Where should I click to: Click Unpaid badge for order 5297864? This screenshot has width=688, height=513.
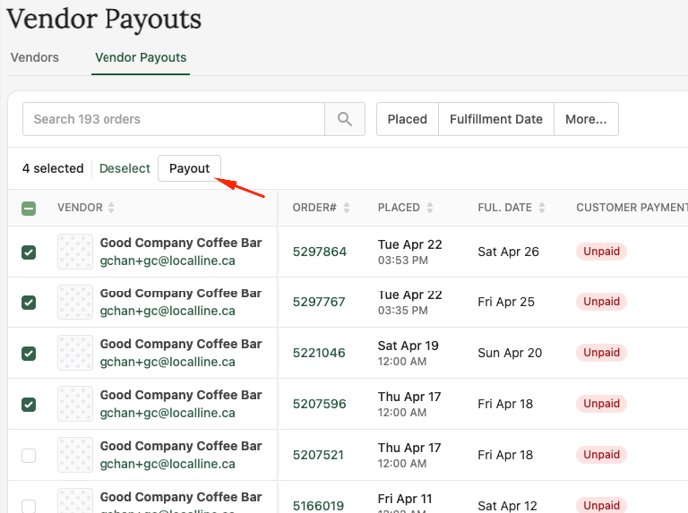pos(601,251)
